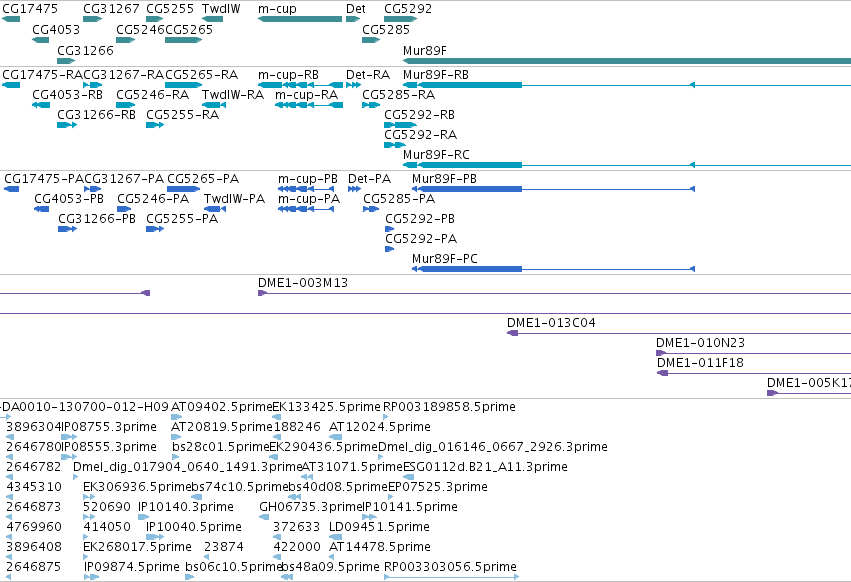Click EST EK268017.5prime label

137,547
